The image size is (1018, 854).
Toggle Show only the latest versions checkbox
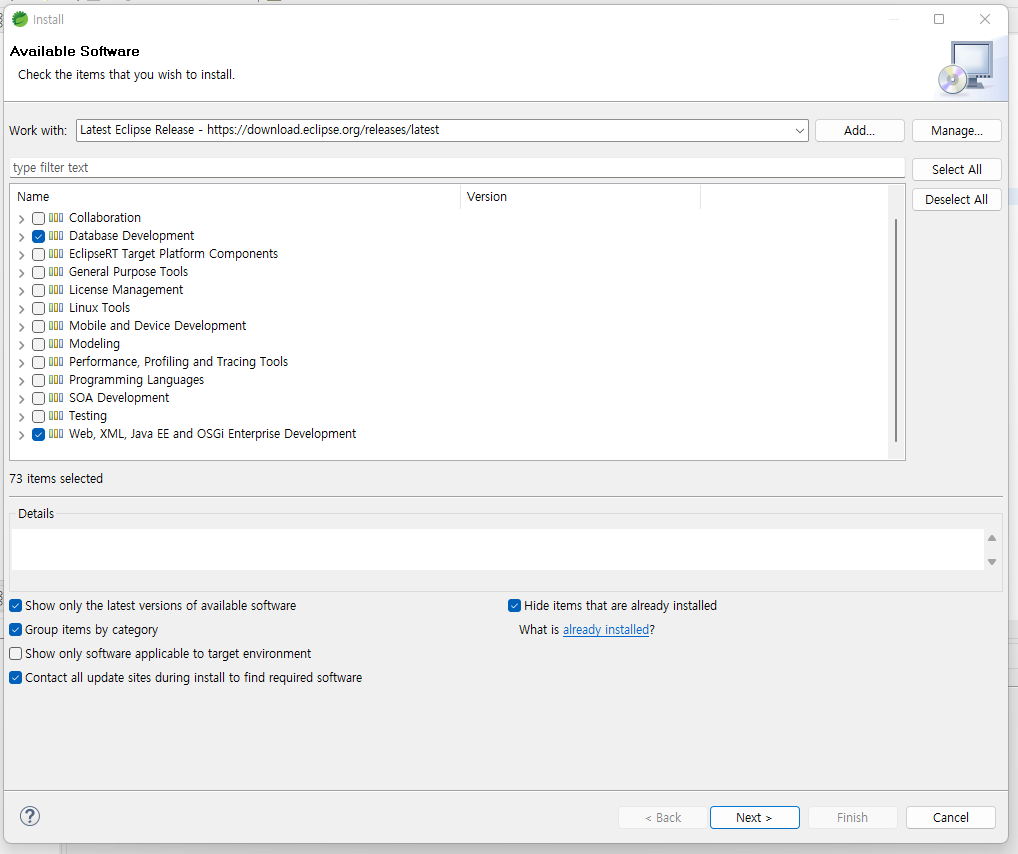pos(16,606)
